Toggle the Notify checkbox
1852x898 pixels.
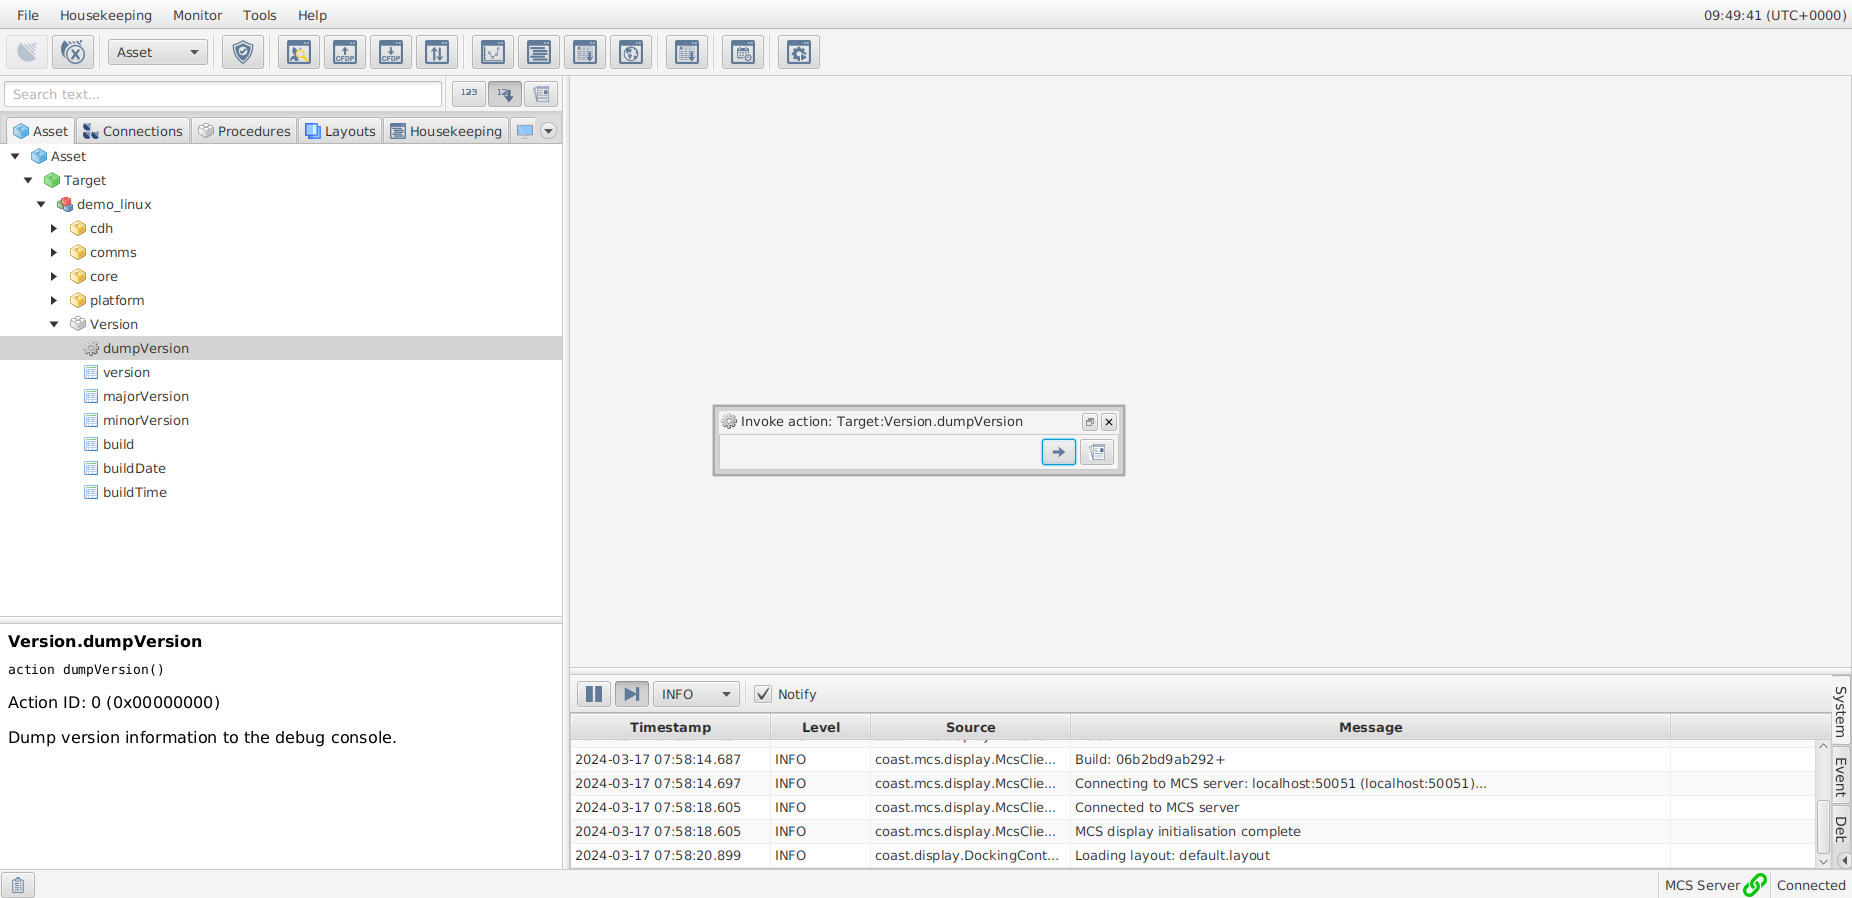(x=763, y=694)
